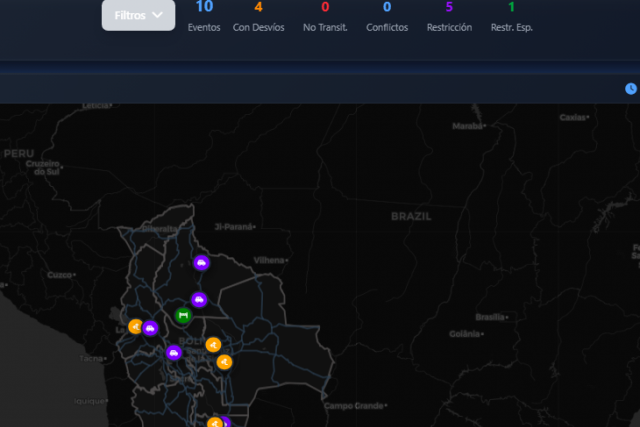Click the lower orange detour marker in the eastern pair

tap(225, 362)
